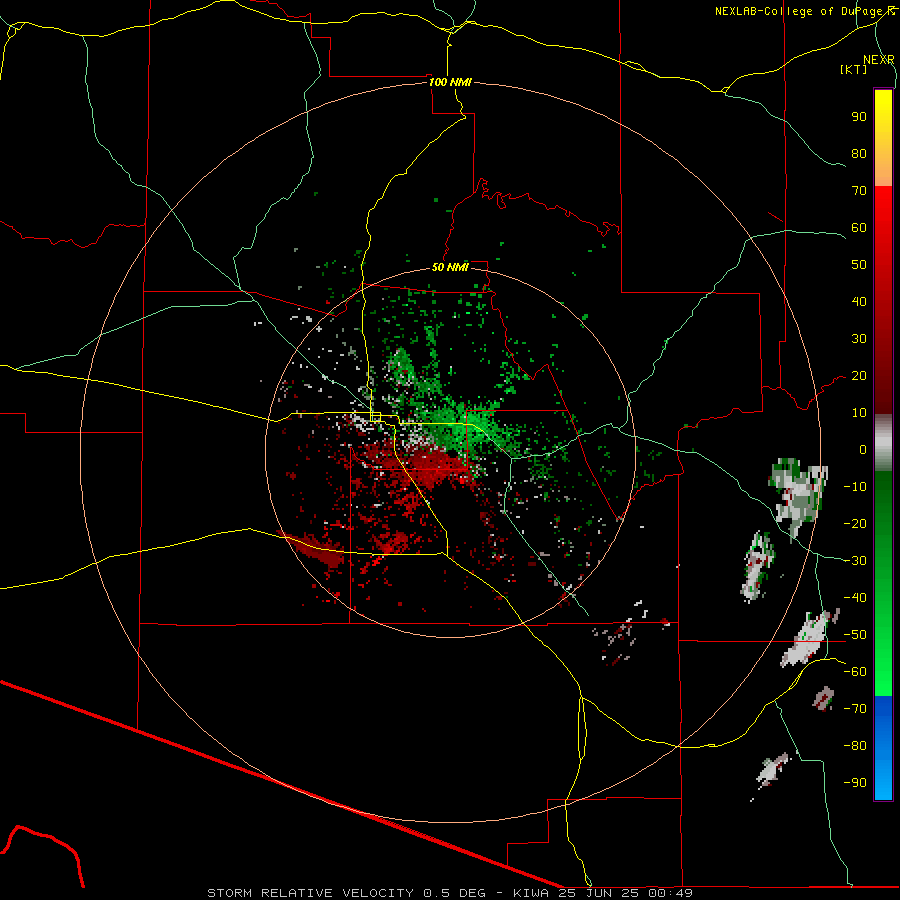
Task: Click the Storm Relative Velocity caption text
Action: (450, 893)
